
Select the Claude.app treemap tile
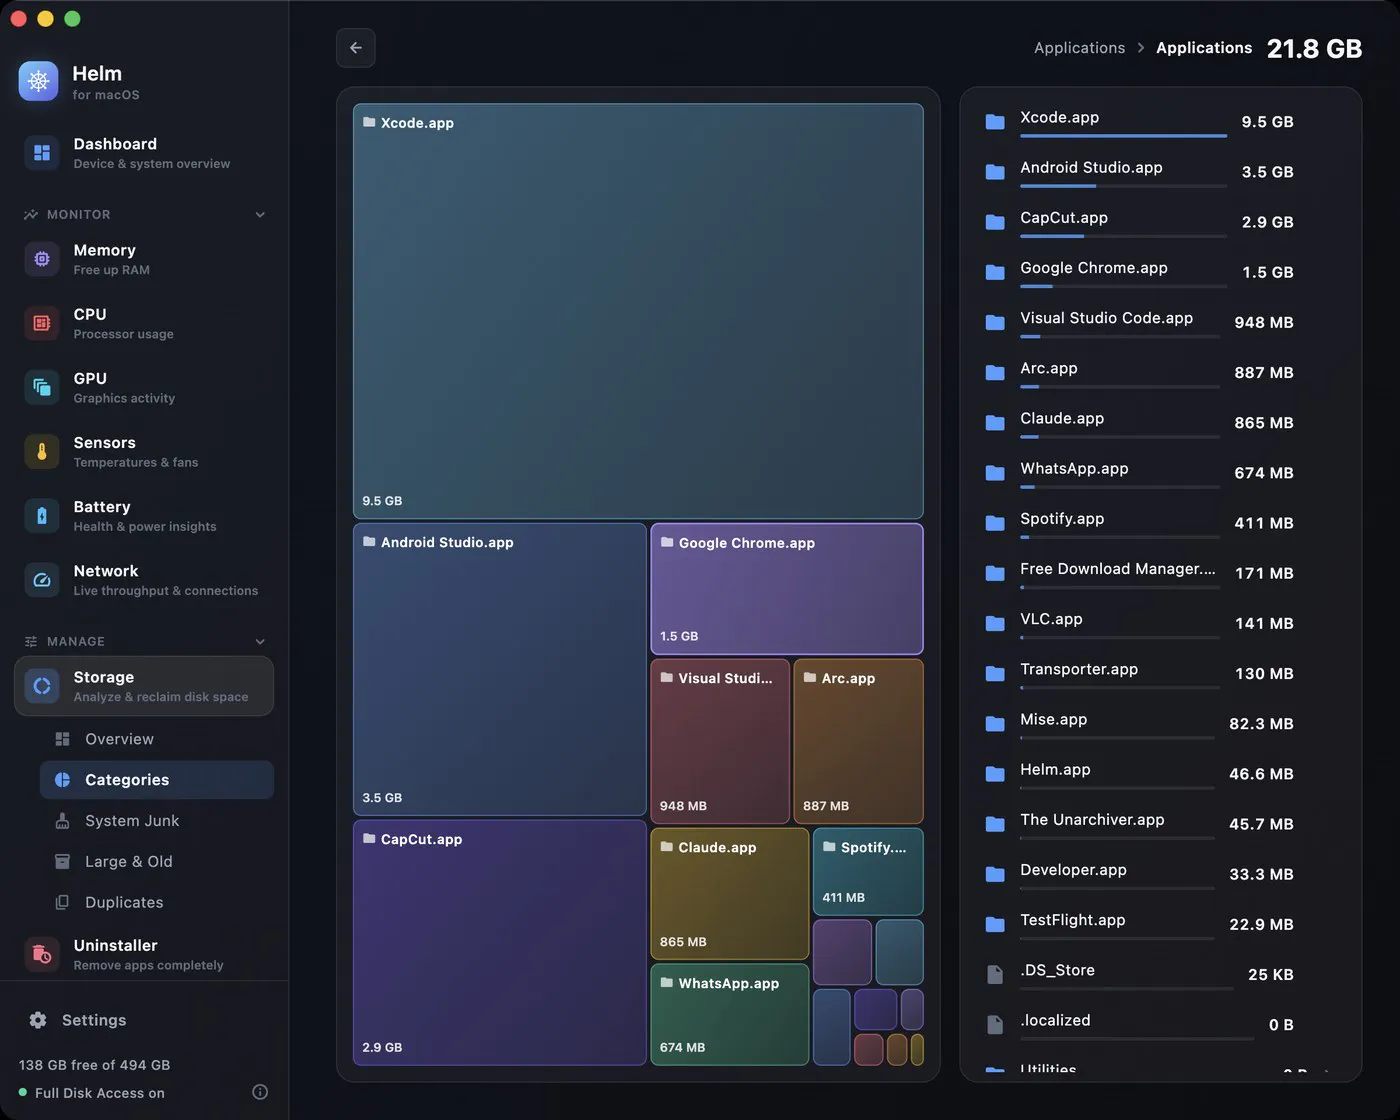(x=730, y=894)
